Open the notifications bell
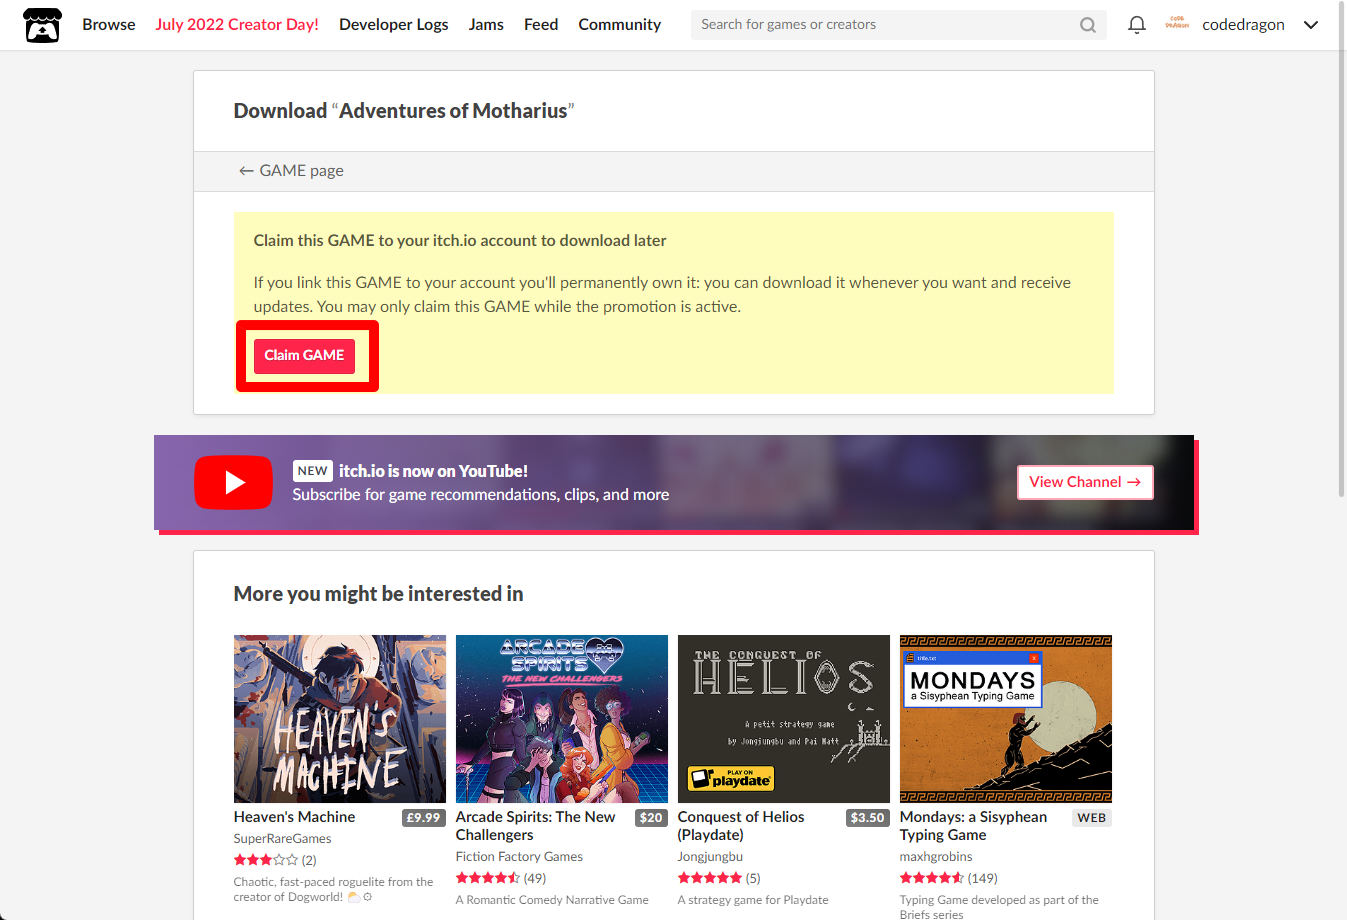Screen dimensions: 1347x920 pyautogui.click(x=1137, y=25)
